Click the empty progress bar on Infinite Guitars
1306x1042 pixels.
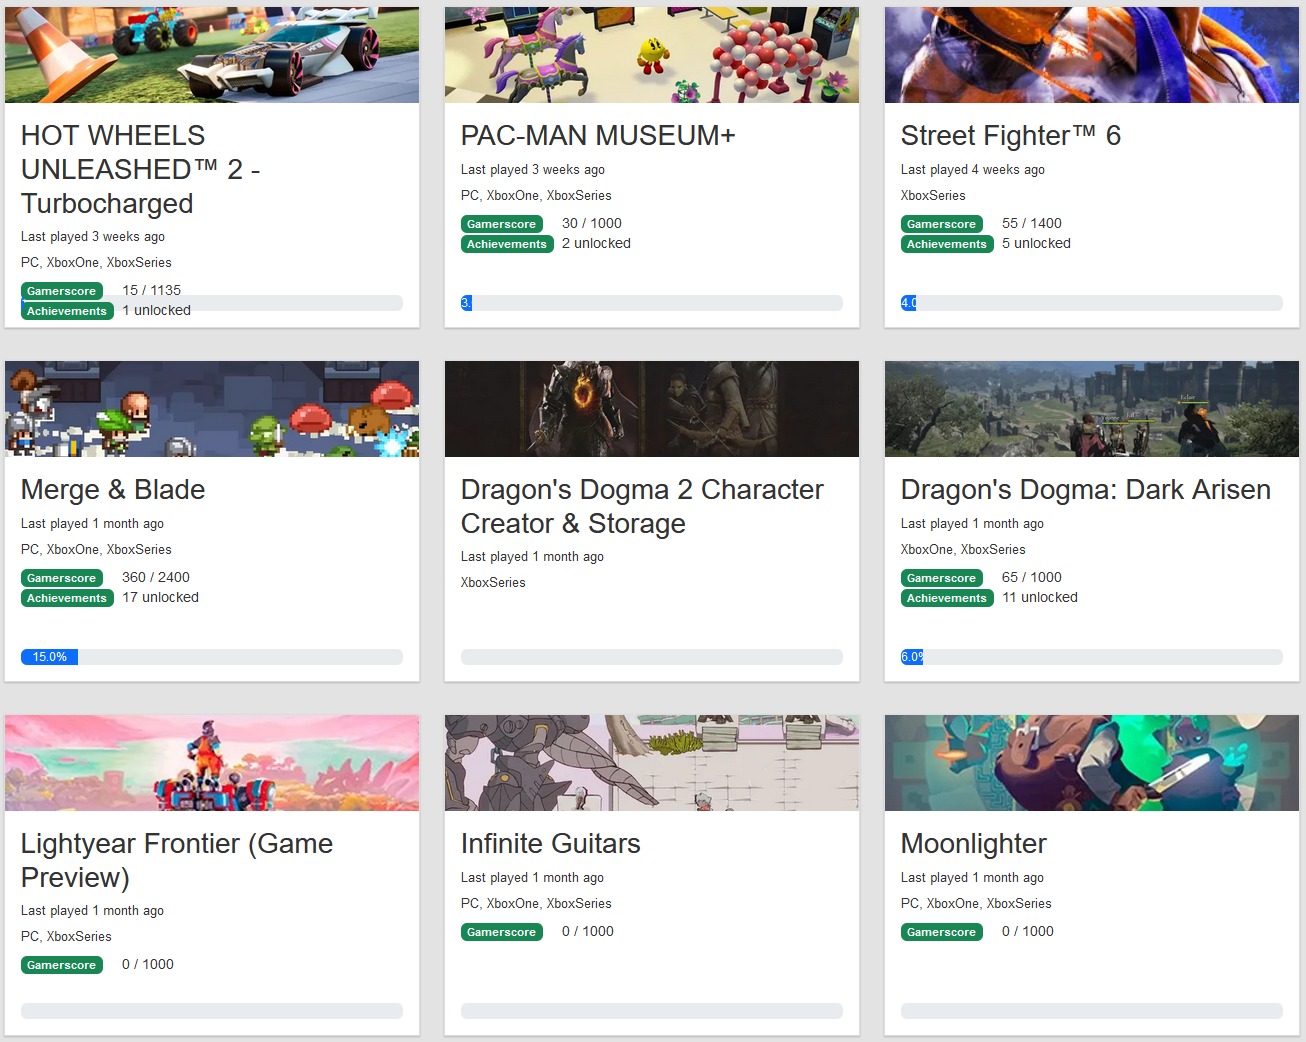click(x=652, y=1011)
